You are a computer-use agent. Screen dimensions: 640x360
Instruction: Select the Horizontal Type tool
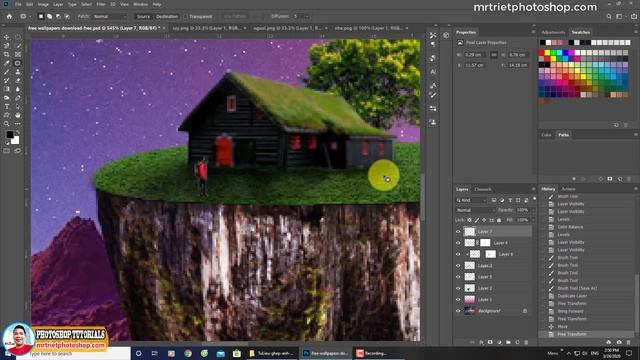tap(7, 107)
